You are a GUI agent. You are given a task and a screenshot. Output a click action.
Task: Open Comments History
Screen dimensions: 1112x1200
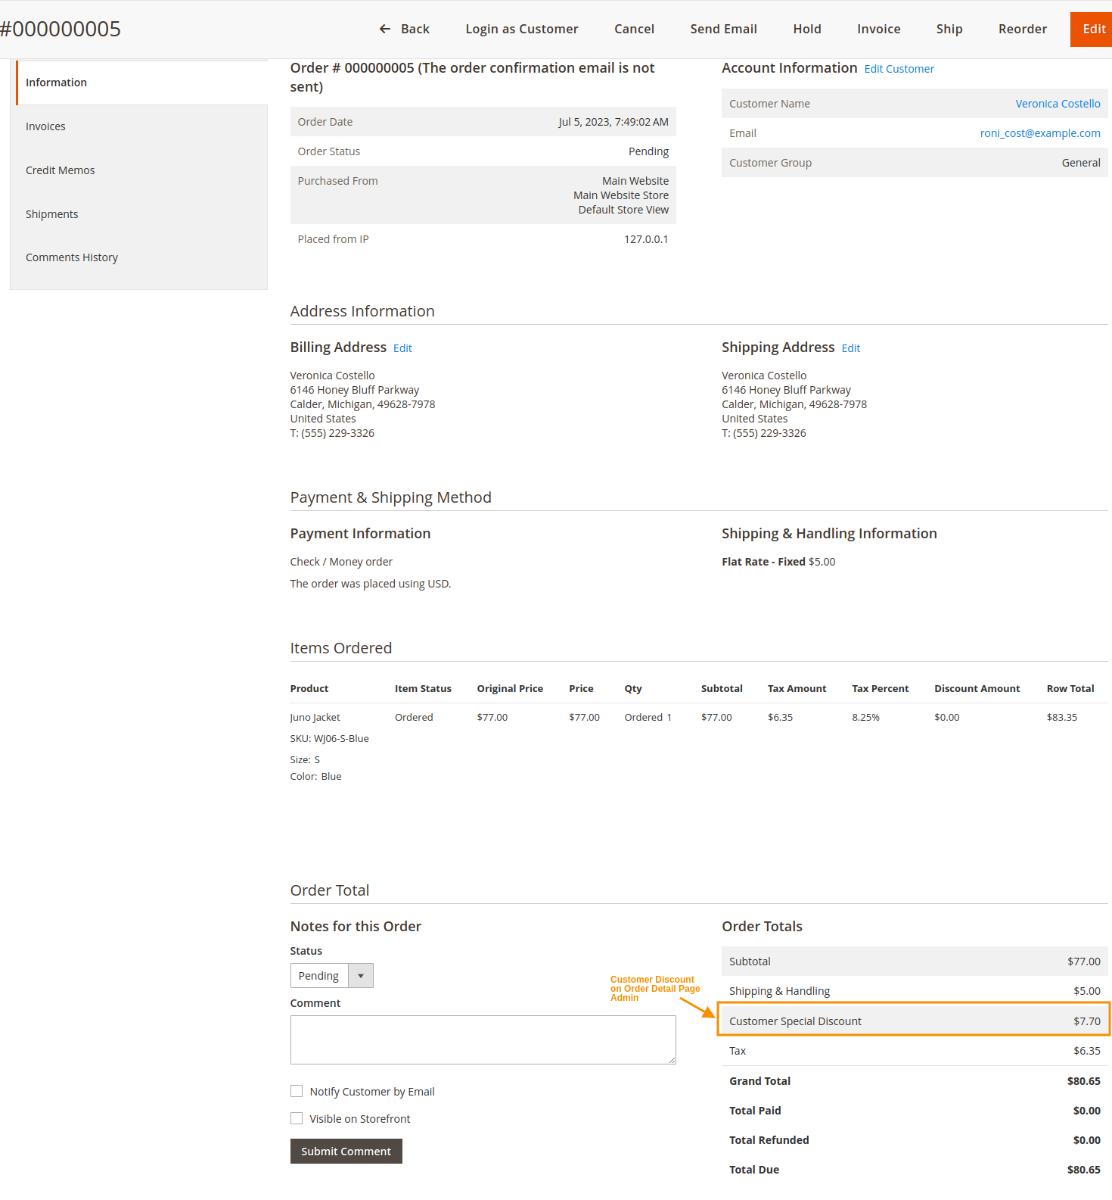[x=71, y=257]
